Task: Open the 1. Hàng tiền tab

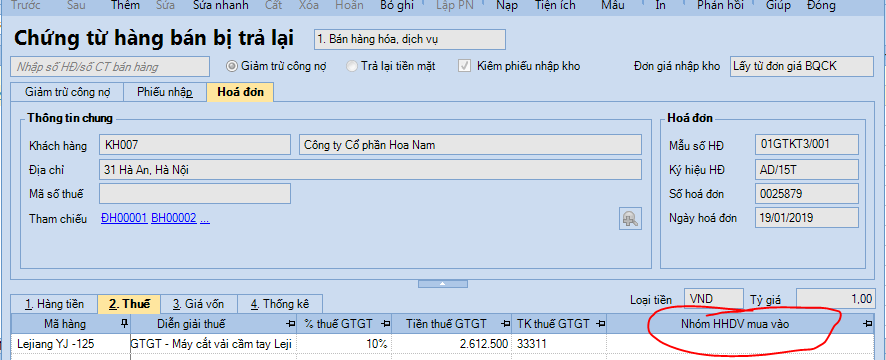Action: pyautogui.click(x=54, y=304)
